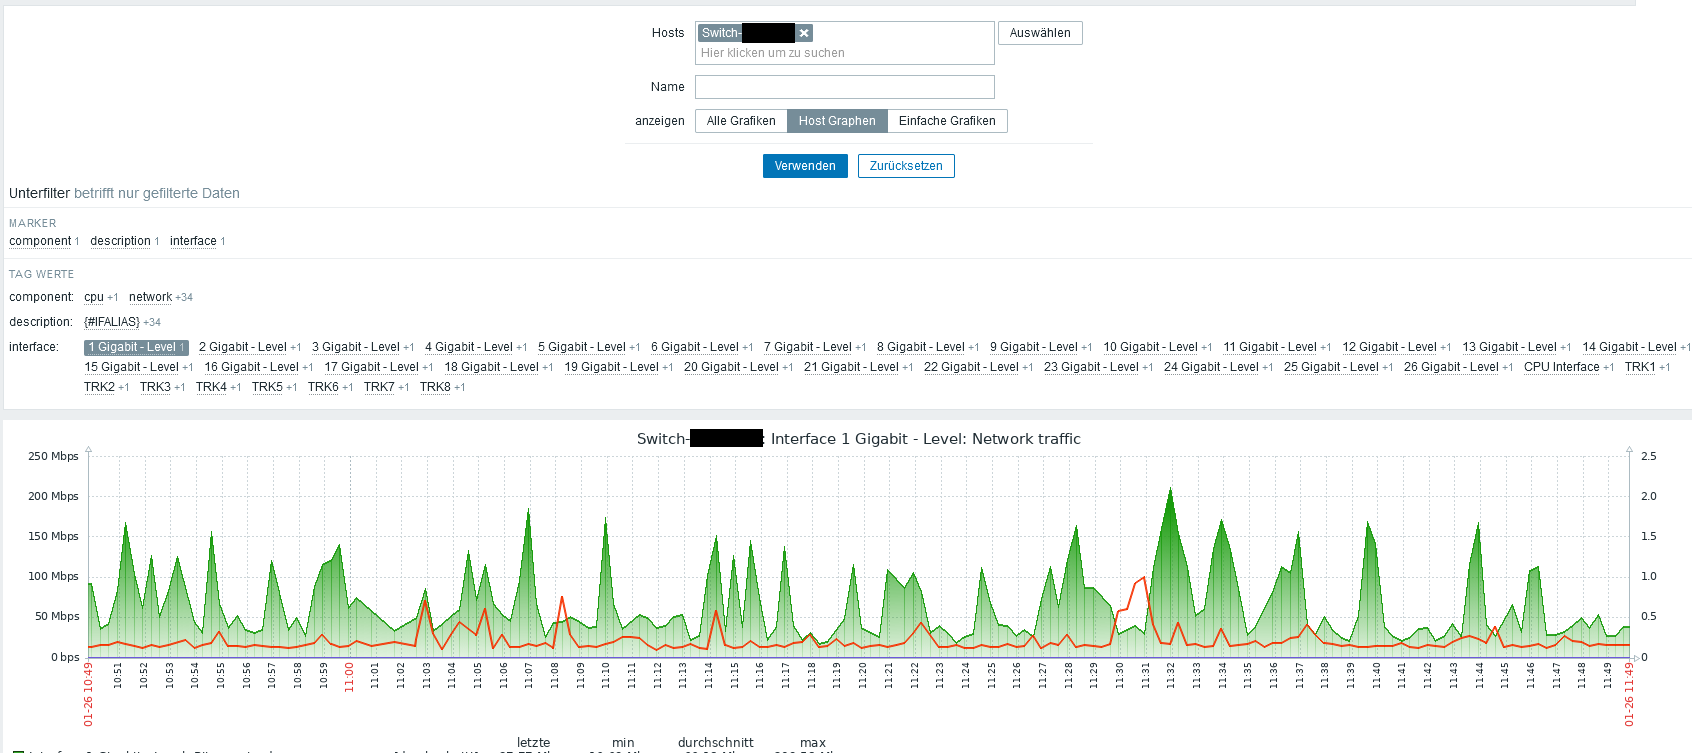This screenshot has width=1692, height=753.
Task: Click the component marker tag
Action: [40, 241]
